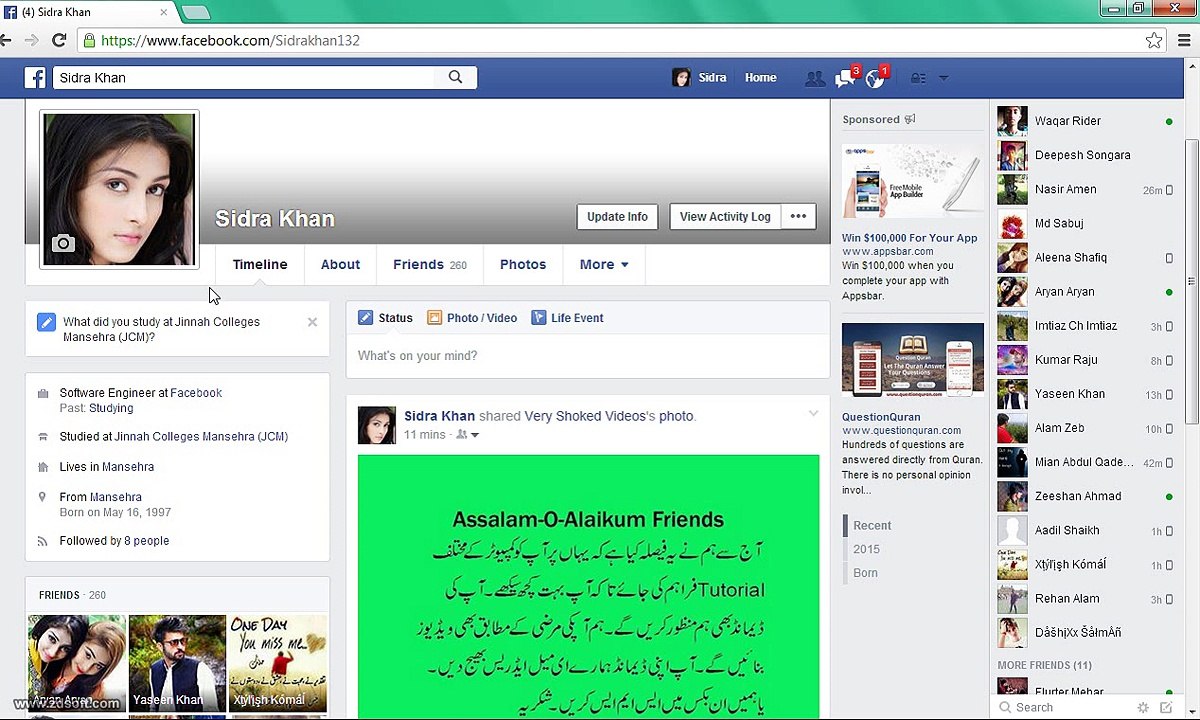This screenshot has height=720, width=1200.
Task: Click the camera icon on profile picture
Action: point(63,243)
